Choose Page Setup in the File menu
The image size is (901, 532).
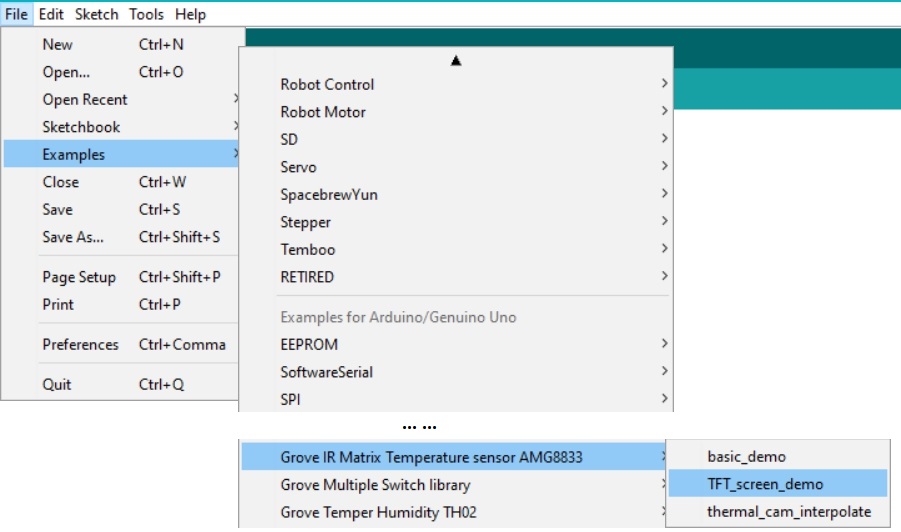point(121,277)
